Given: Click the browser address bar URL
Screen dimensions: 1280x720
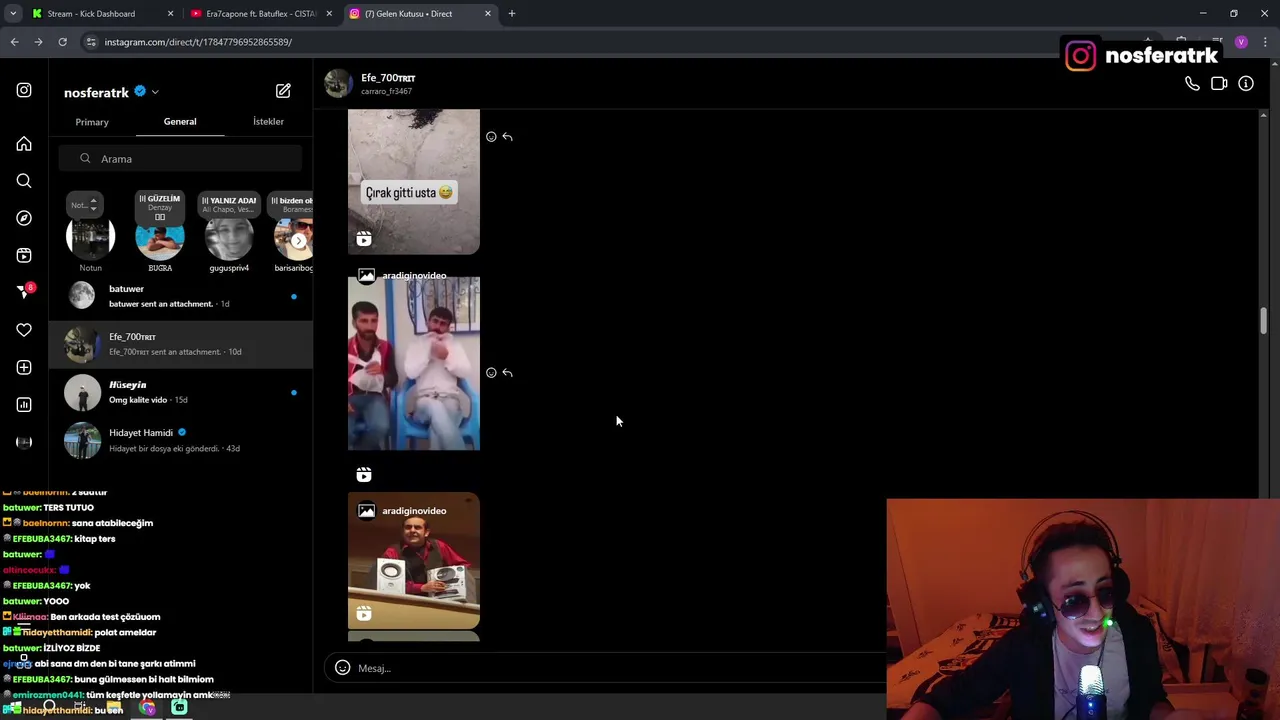Looking at the screenshot, I should (198, 42).
